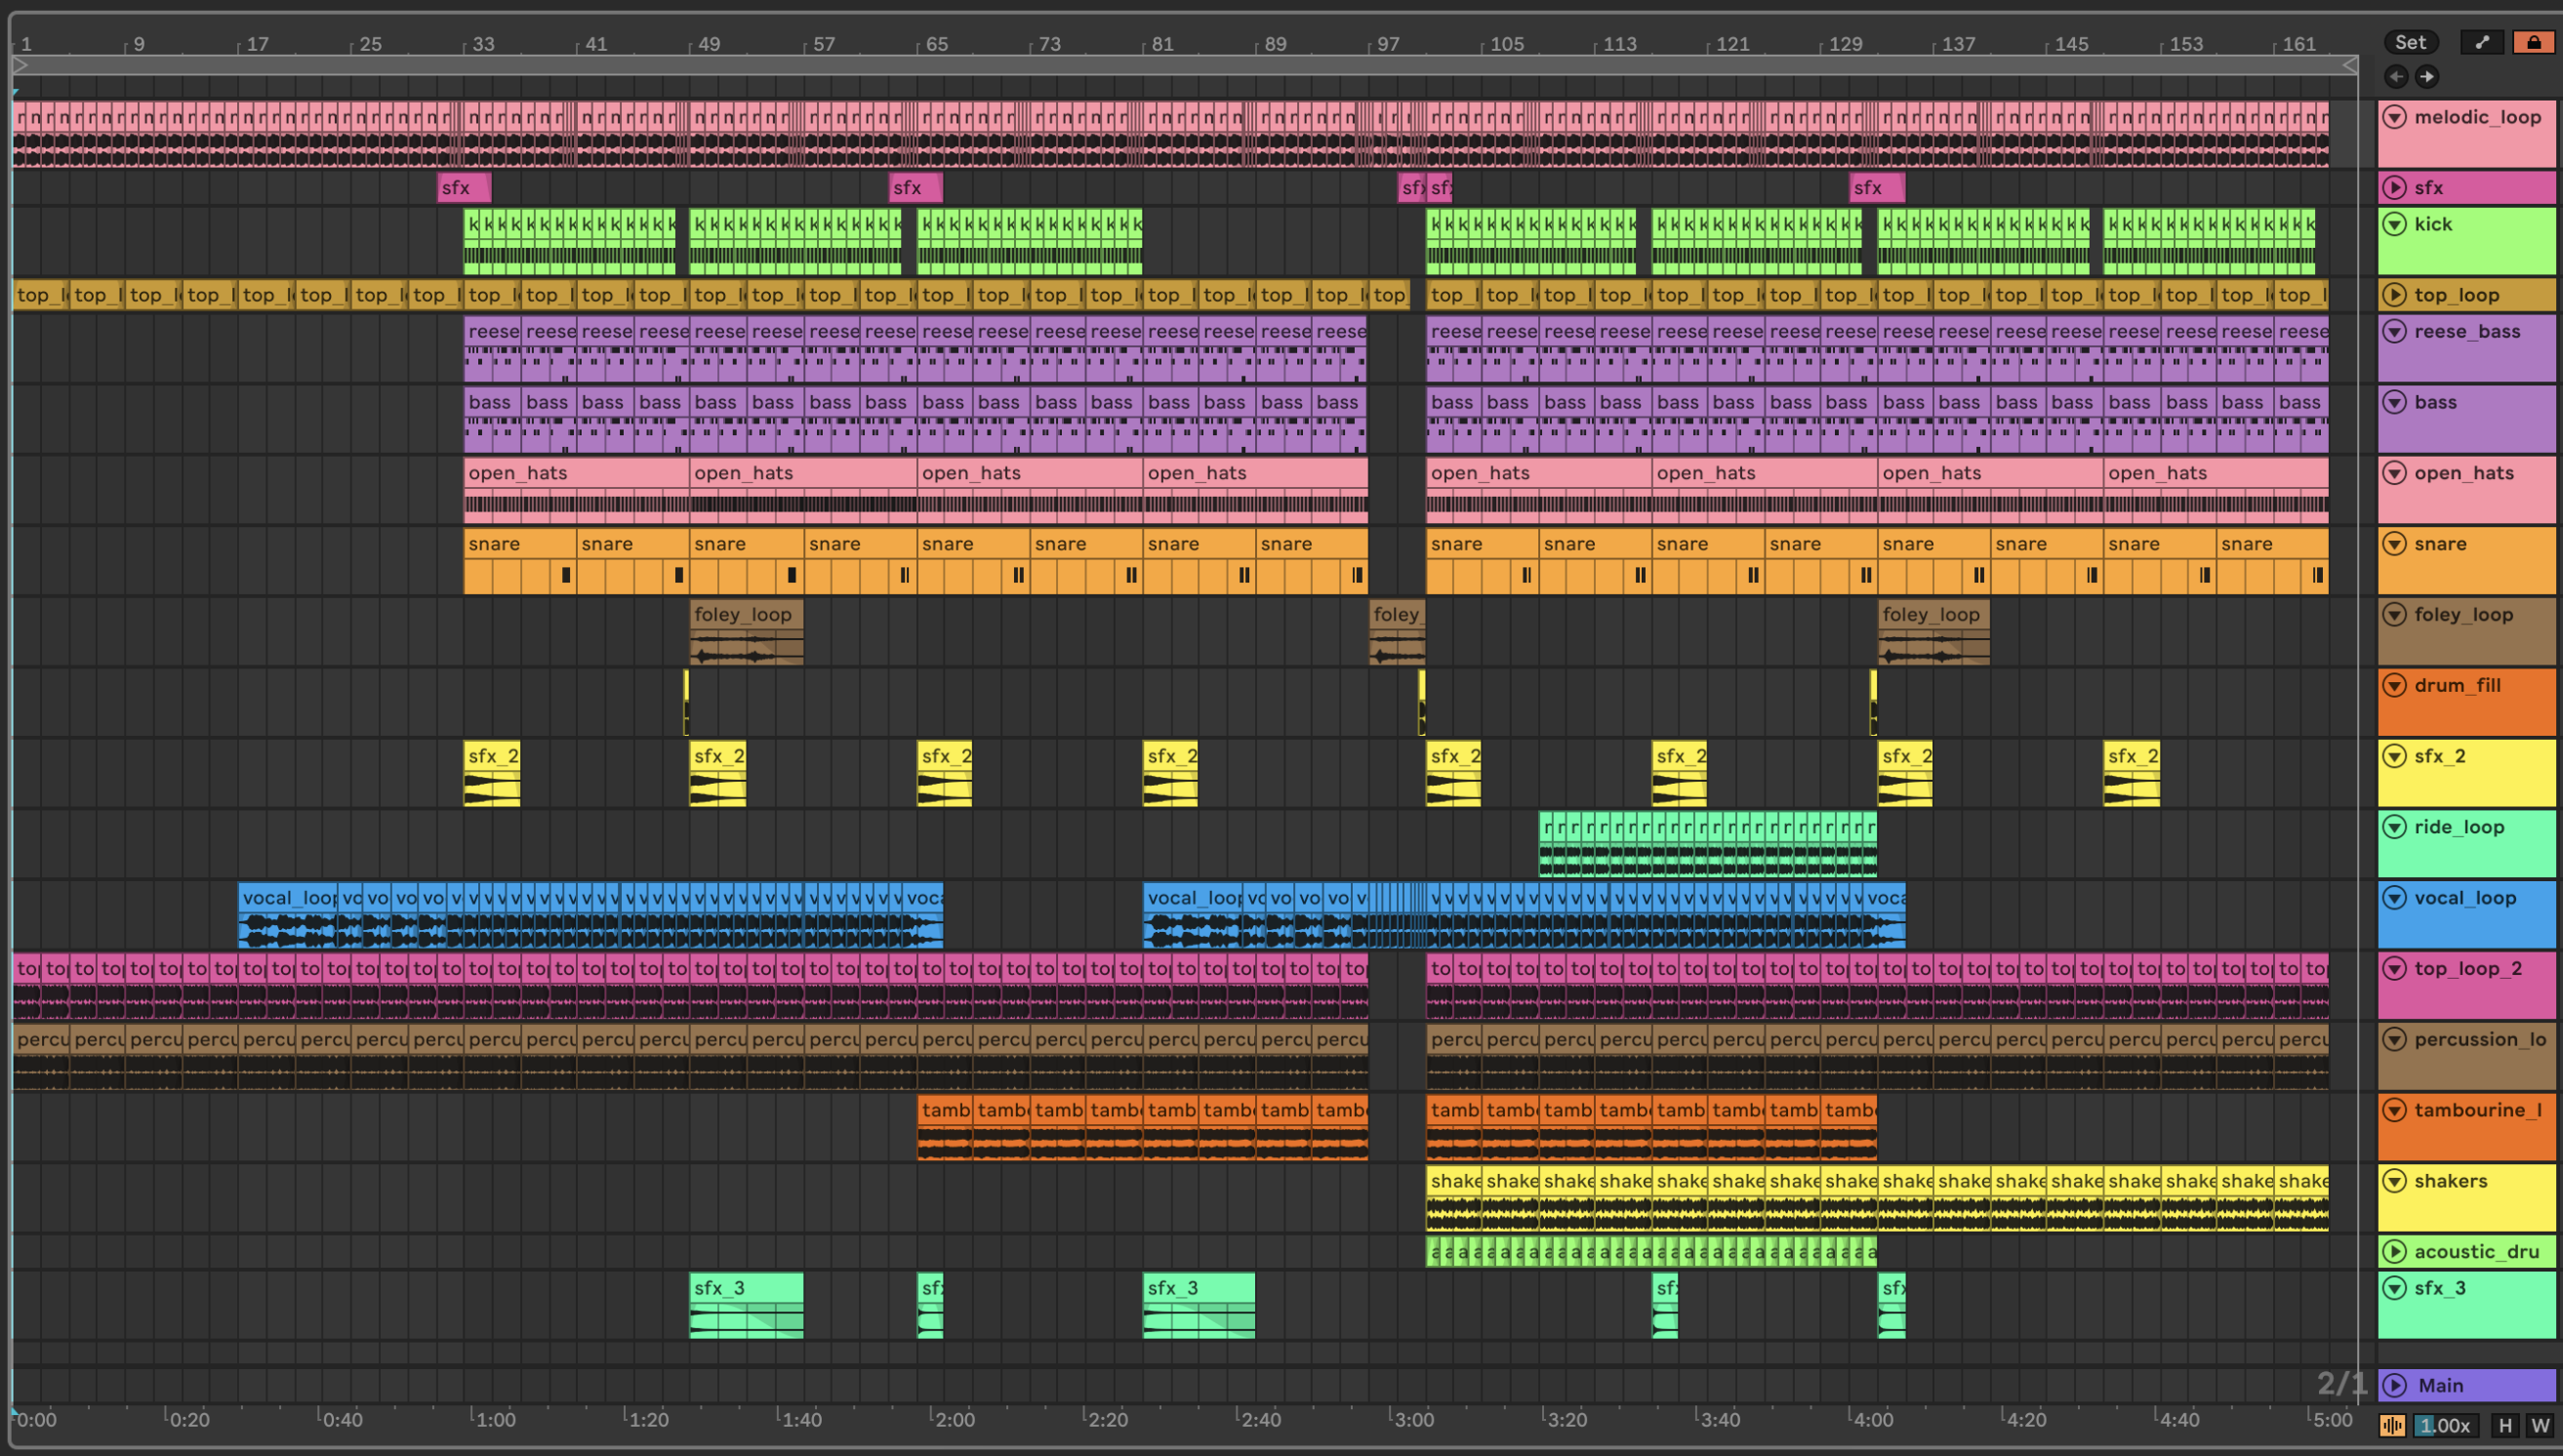Click the H optimize height button
Screen dimensions: 2563x1456
(x=2505, y=1425)
